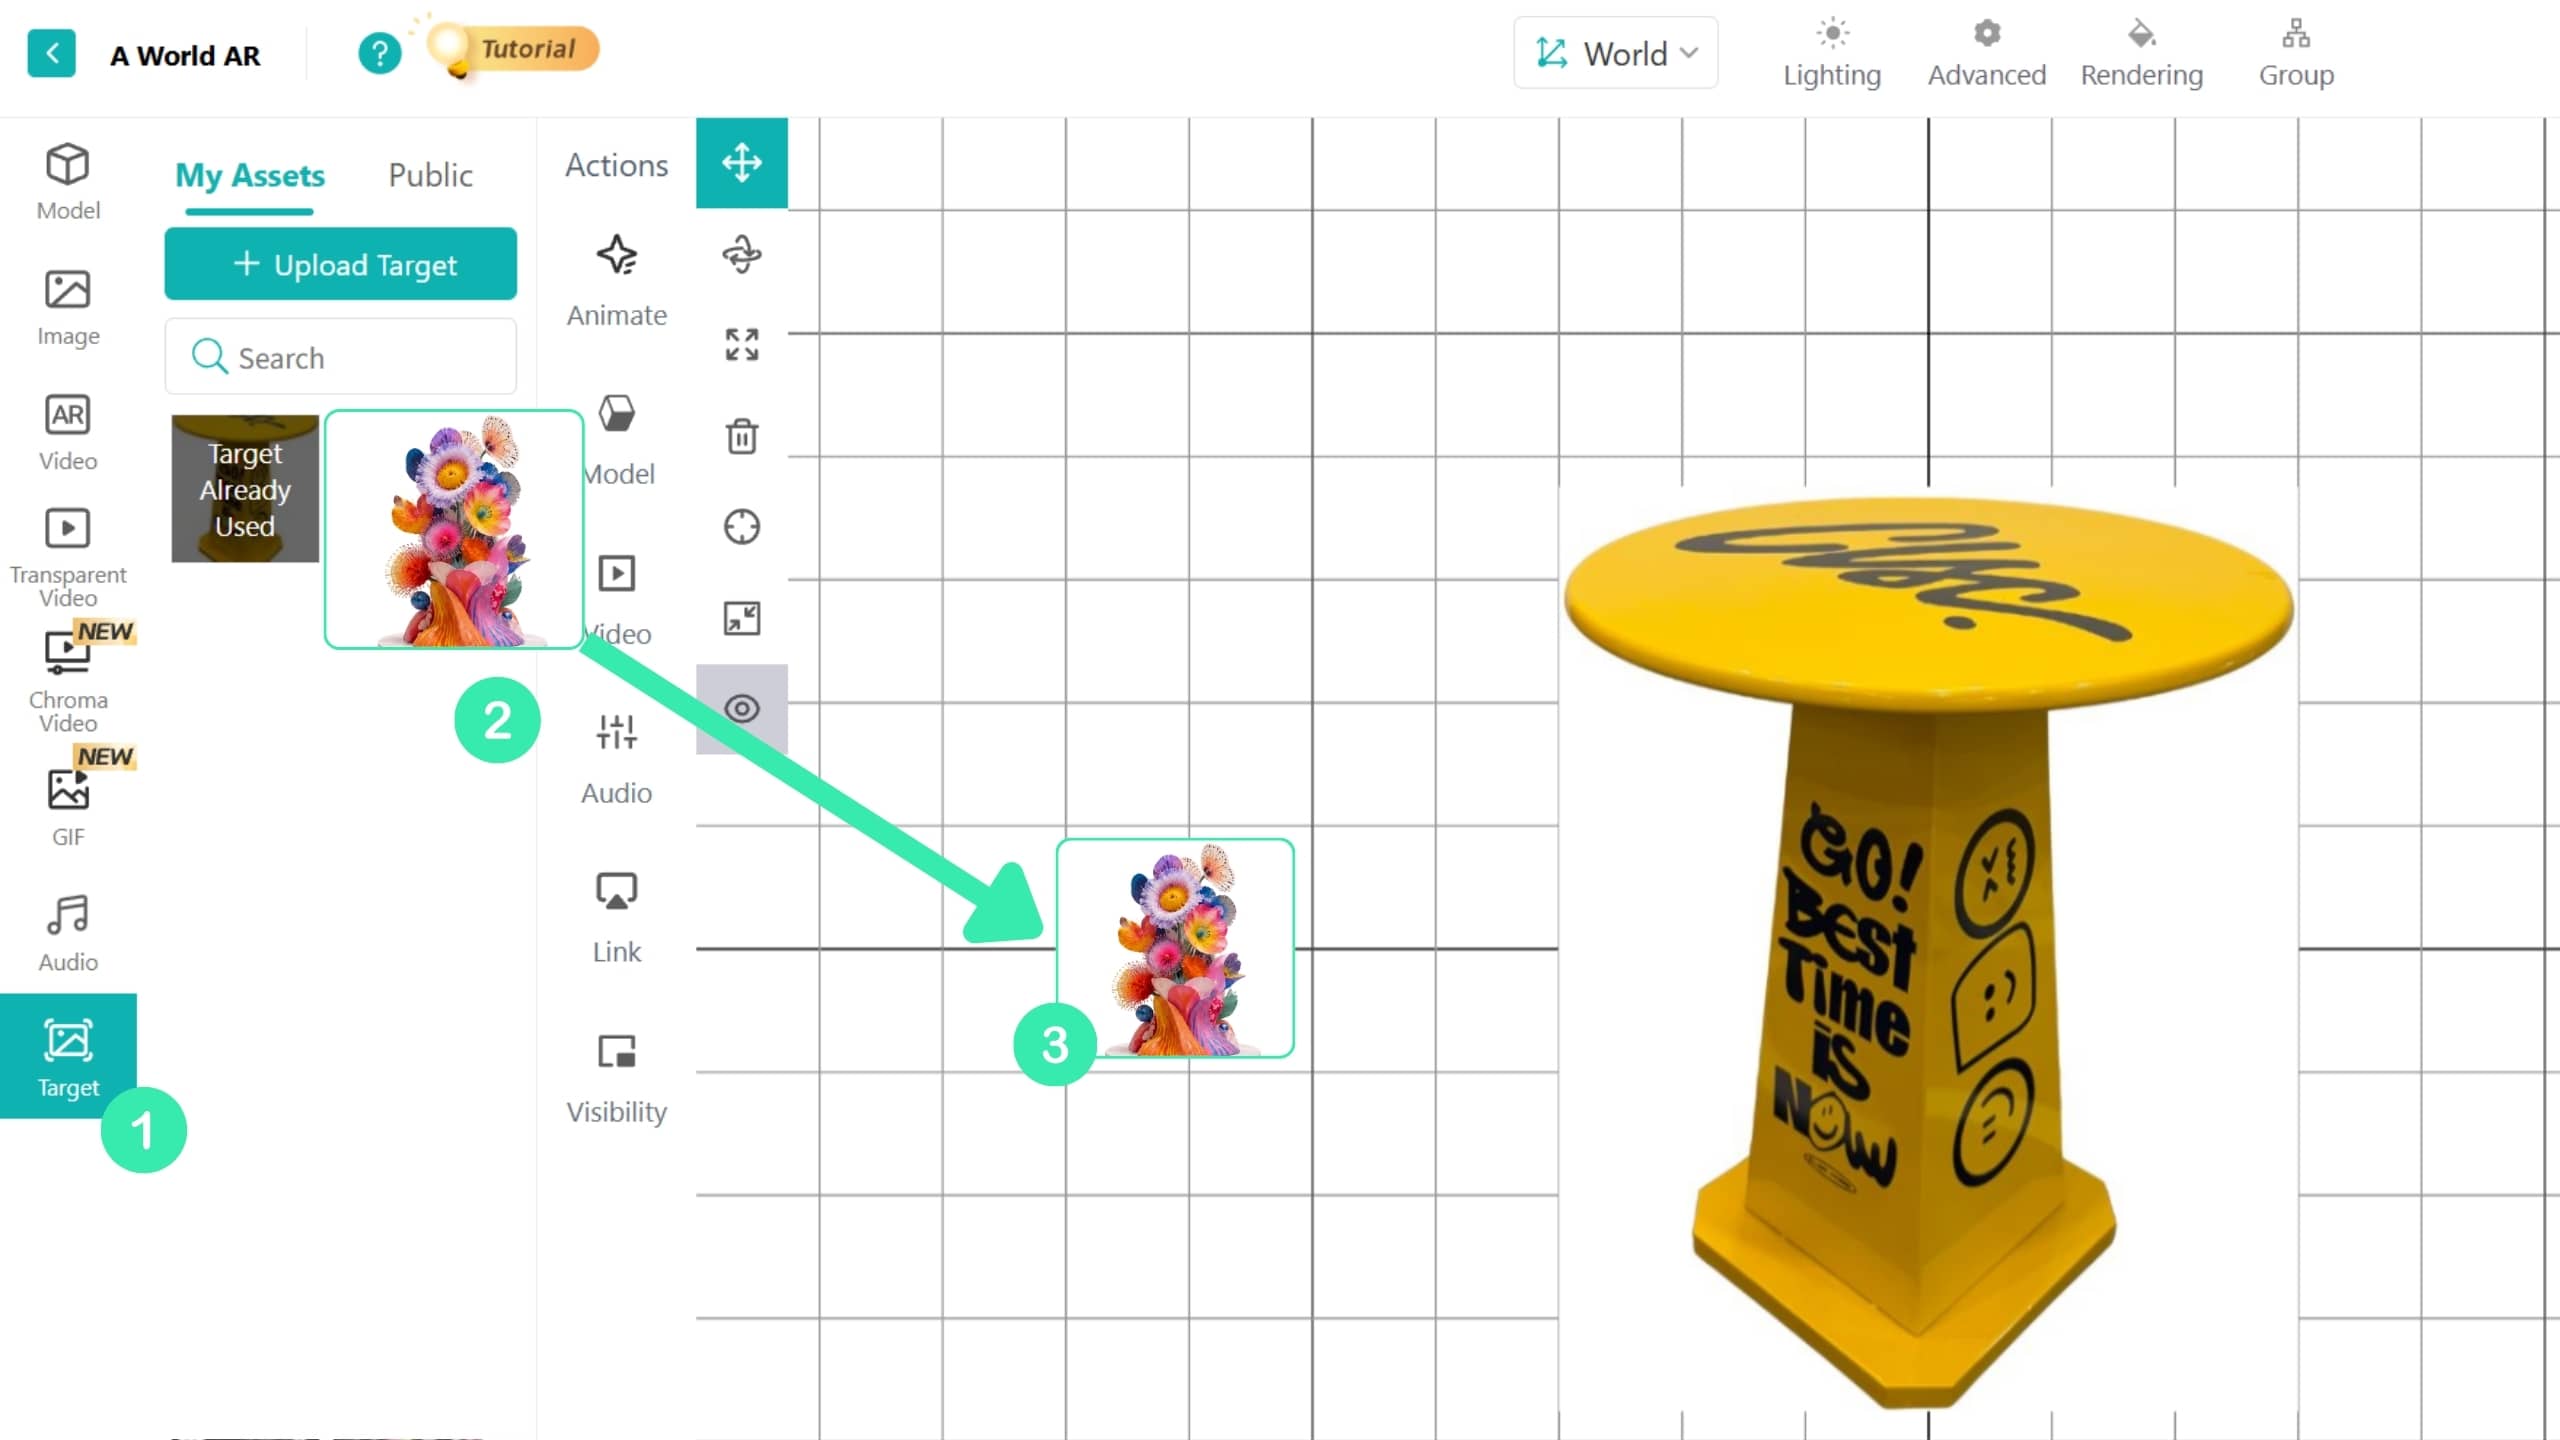Click the Upload Target button
The width and height of the screenshot is (2560, 1440).
341,264
